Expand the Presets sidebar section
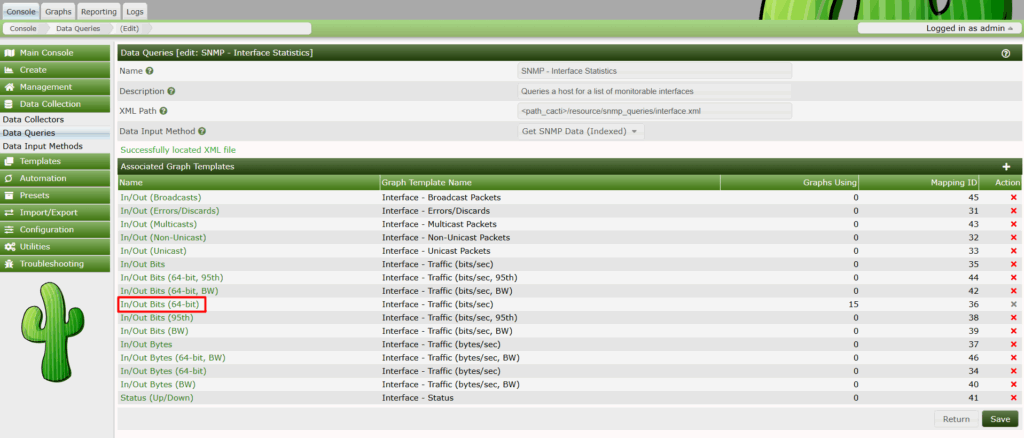 (x=56, y=195)
